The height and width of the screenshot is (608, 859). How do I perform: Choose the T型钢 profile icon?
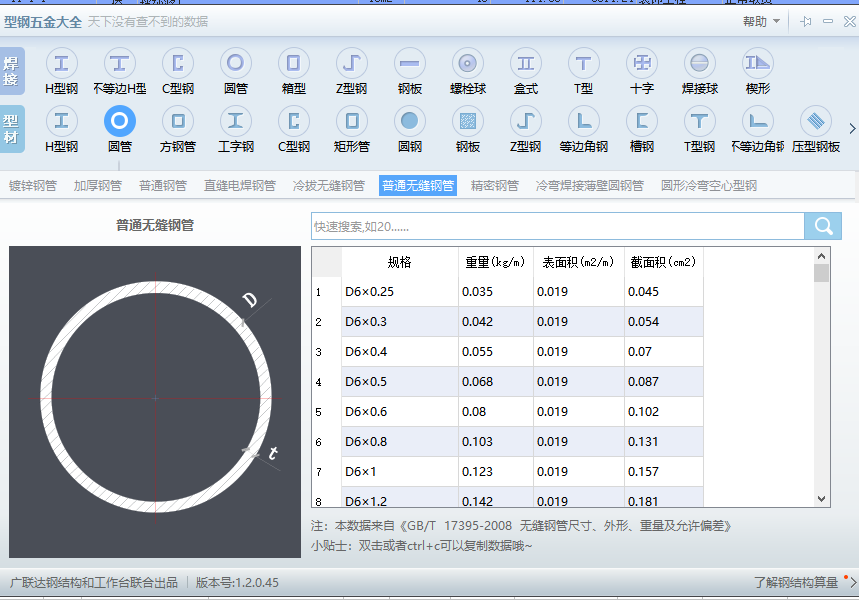pos(700,122)
